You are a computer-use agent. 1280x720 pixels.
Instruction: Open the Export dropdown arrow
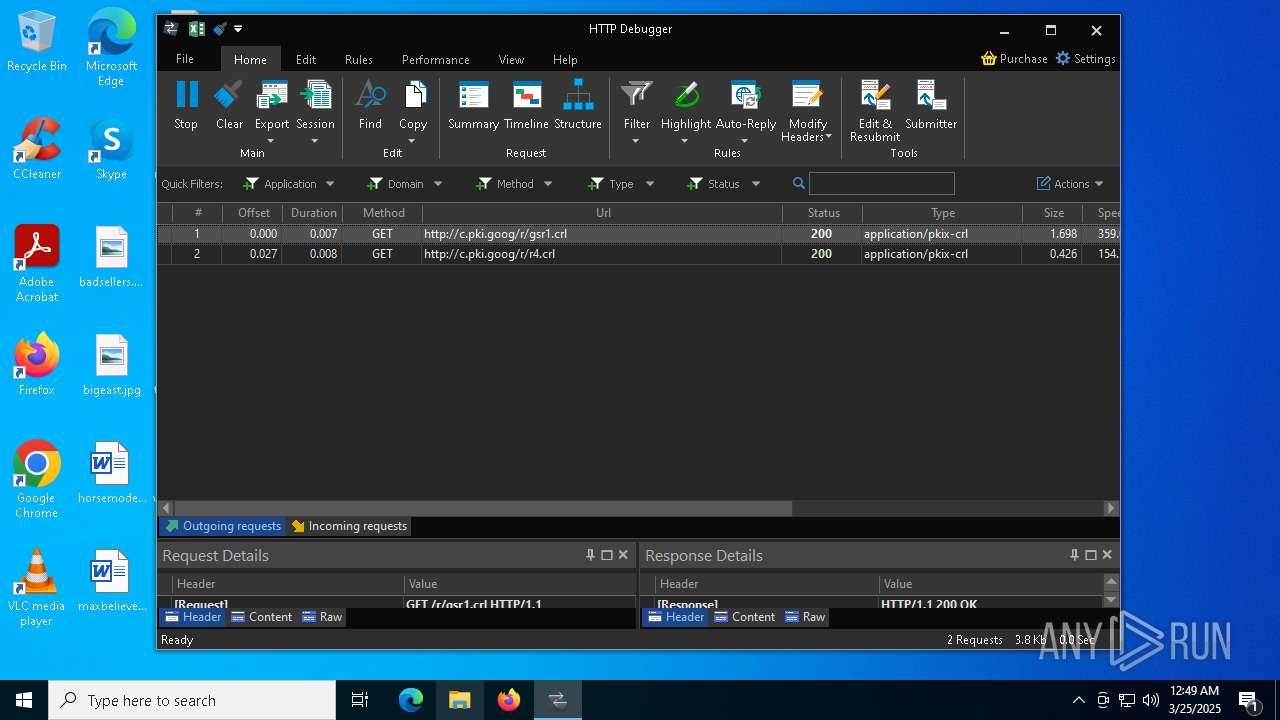pos(271,141)
